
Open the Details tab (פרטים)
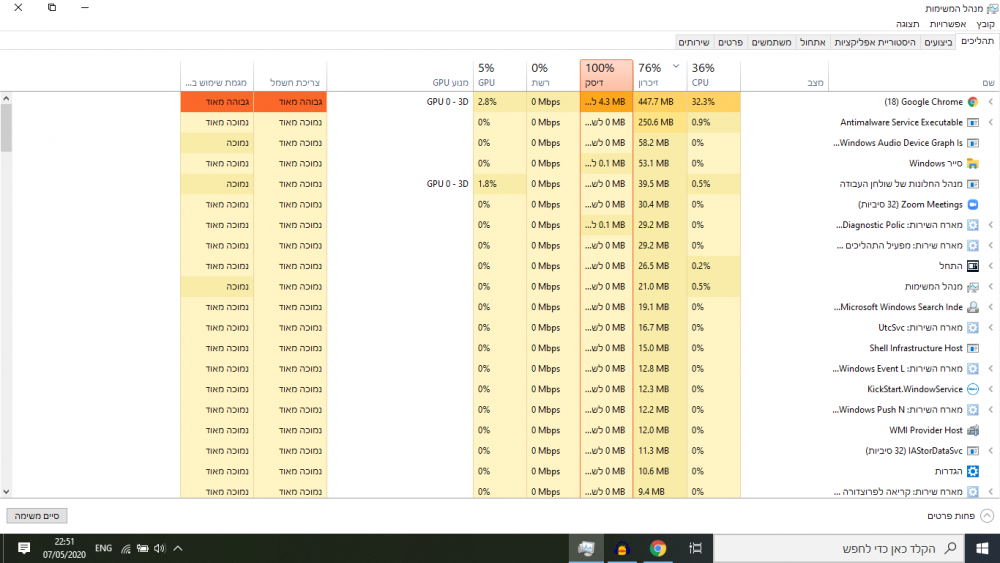point(730,42)
